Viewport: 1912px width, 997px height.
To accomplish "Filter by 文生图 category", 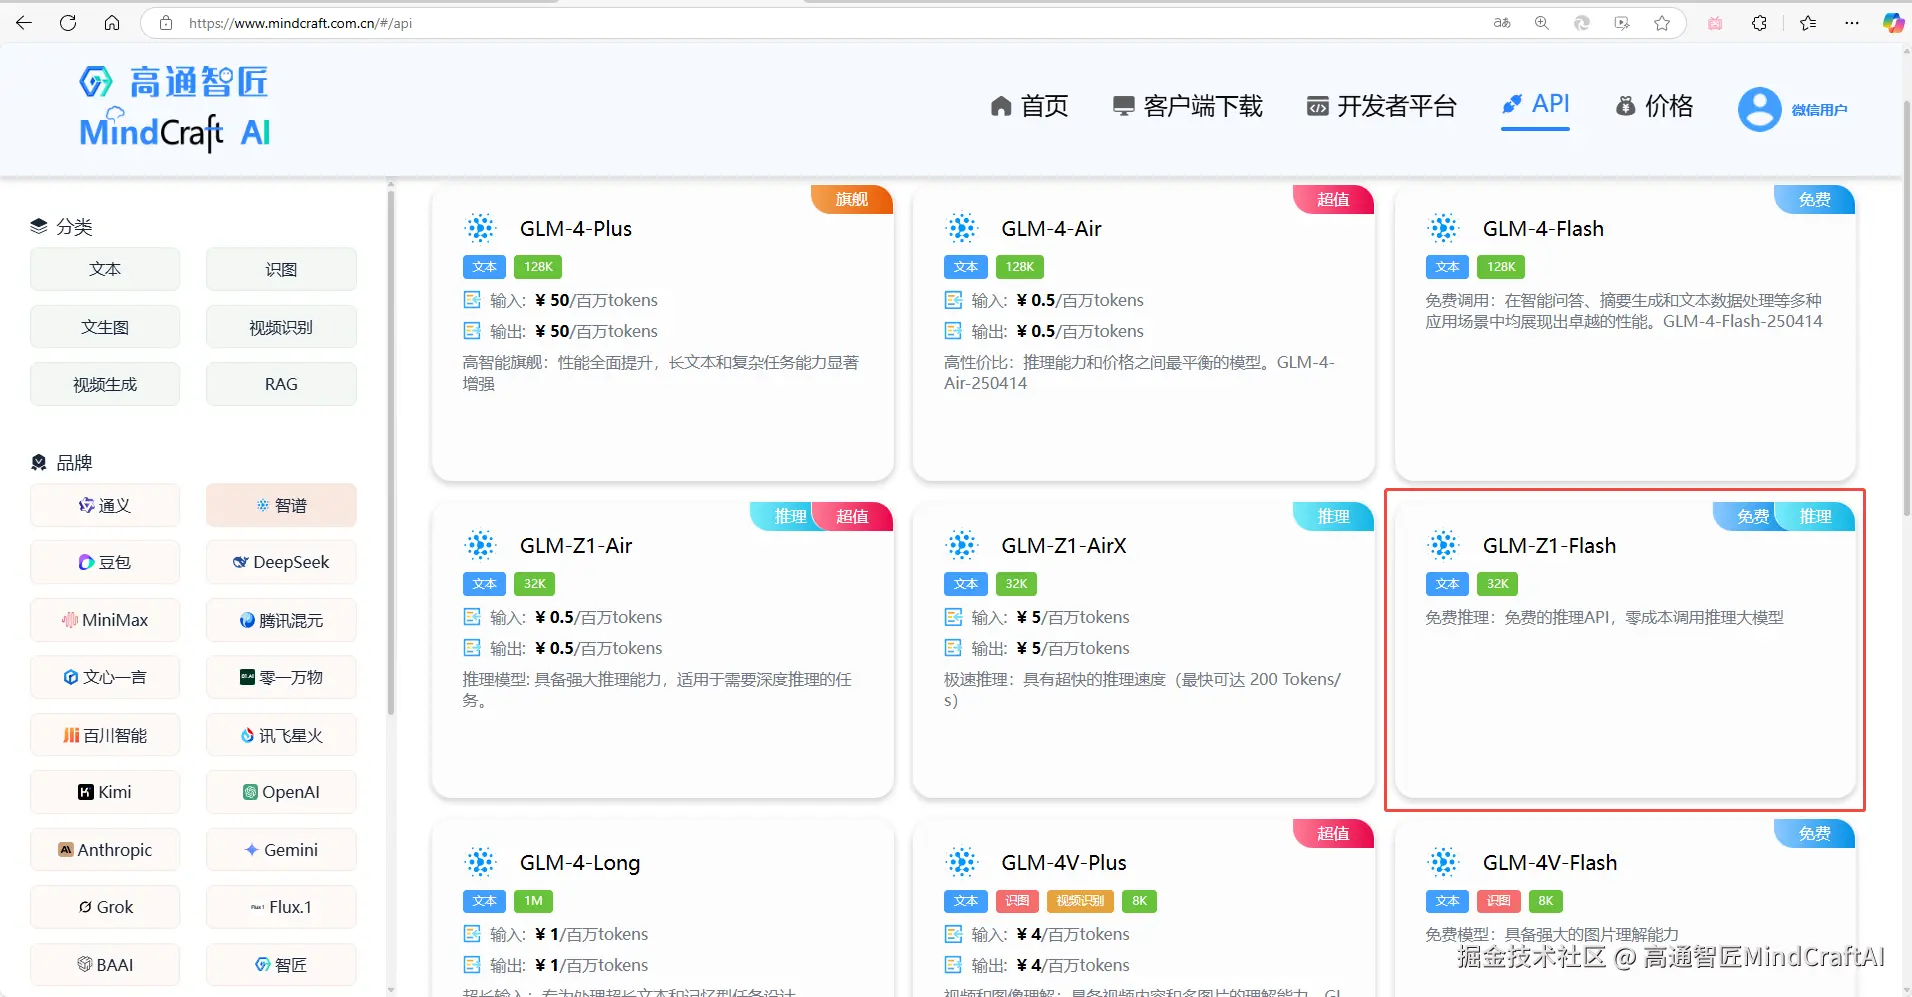I will (105, 327).
